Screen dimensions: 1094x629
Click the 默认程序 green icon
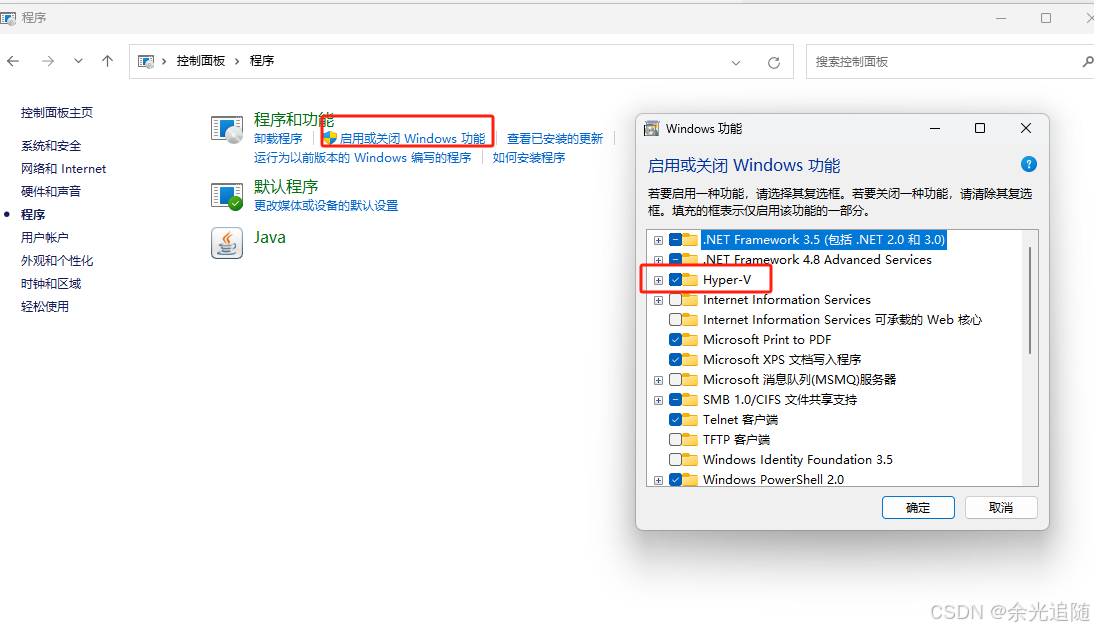227,193
